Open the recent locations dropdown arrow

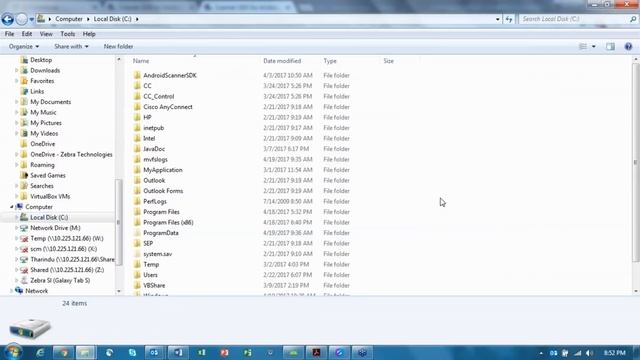click(x=31, y=19)
